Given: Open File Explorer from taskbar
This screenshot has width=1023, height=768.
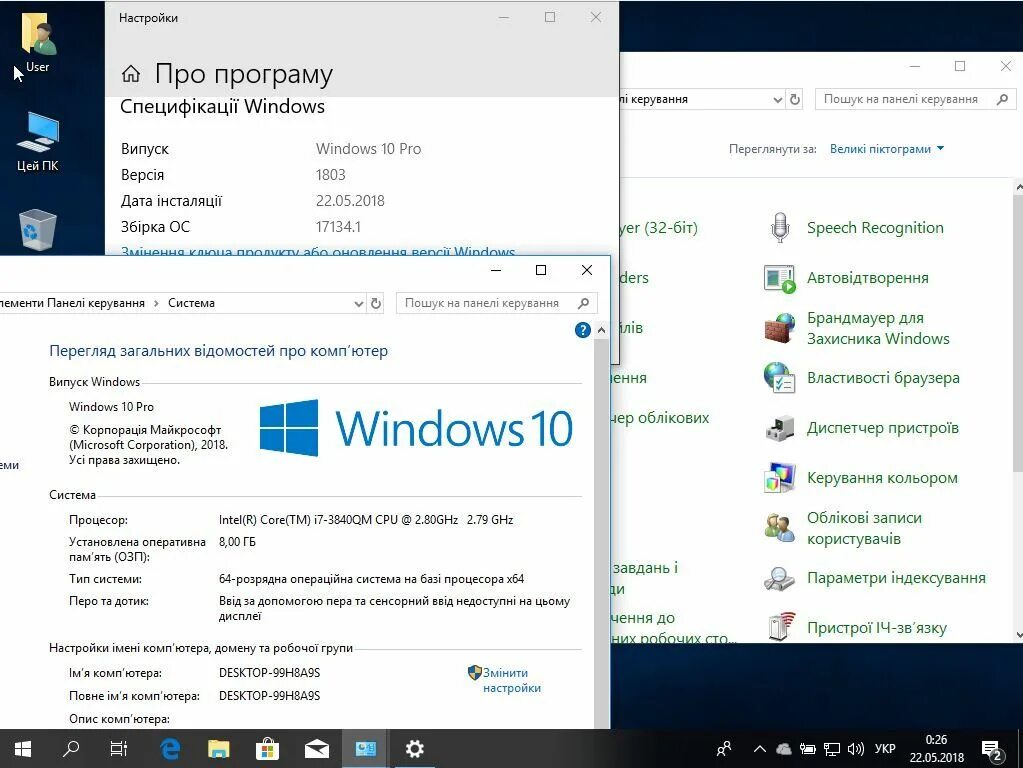Looking at the screenshot, I should tap(219, 749).
